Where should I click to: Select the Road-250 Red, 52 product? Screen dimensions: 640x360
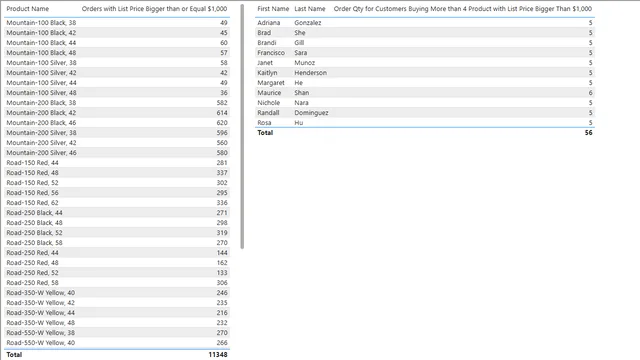click(32, 273)
